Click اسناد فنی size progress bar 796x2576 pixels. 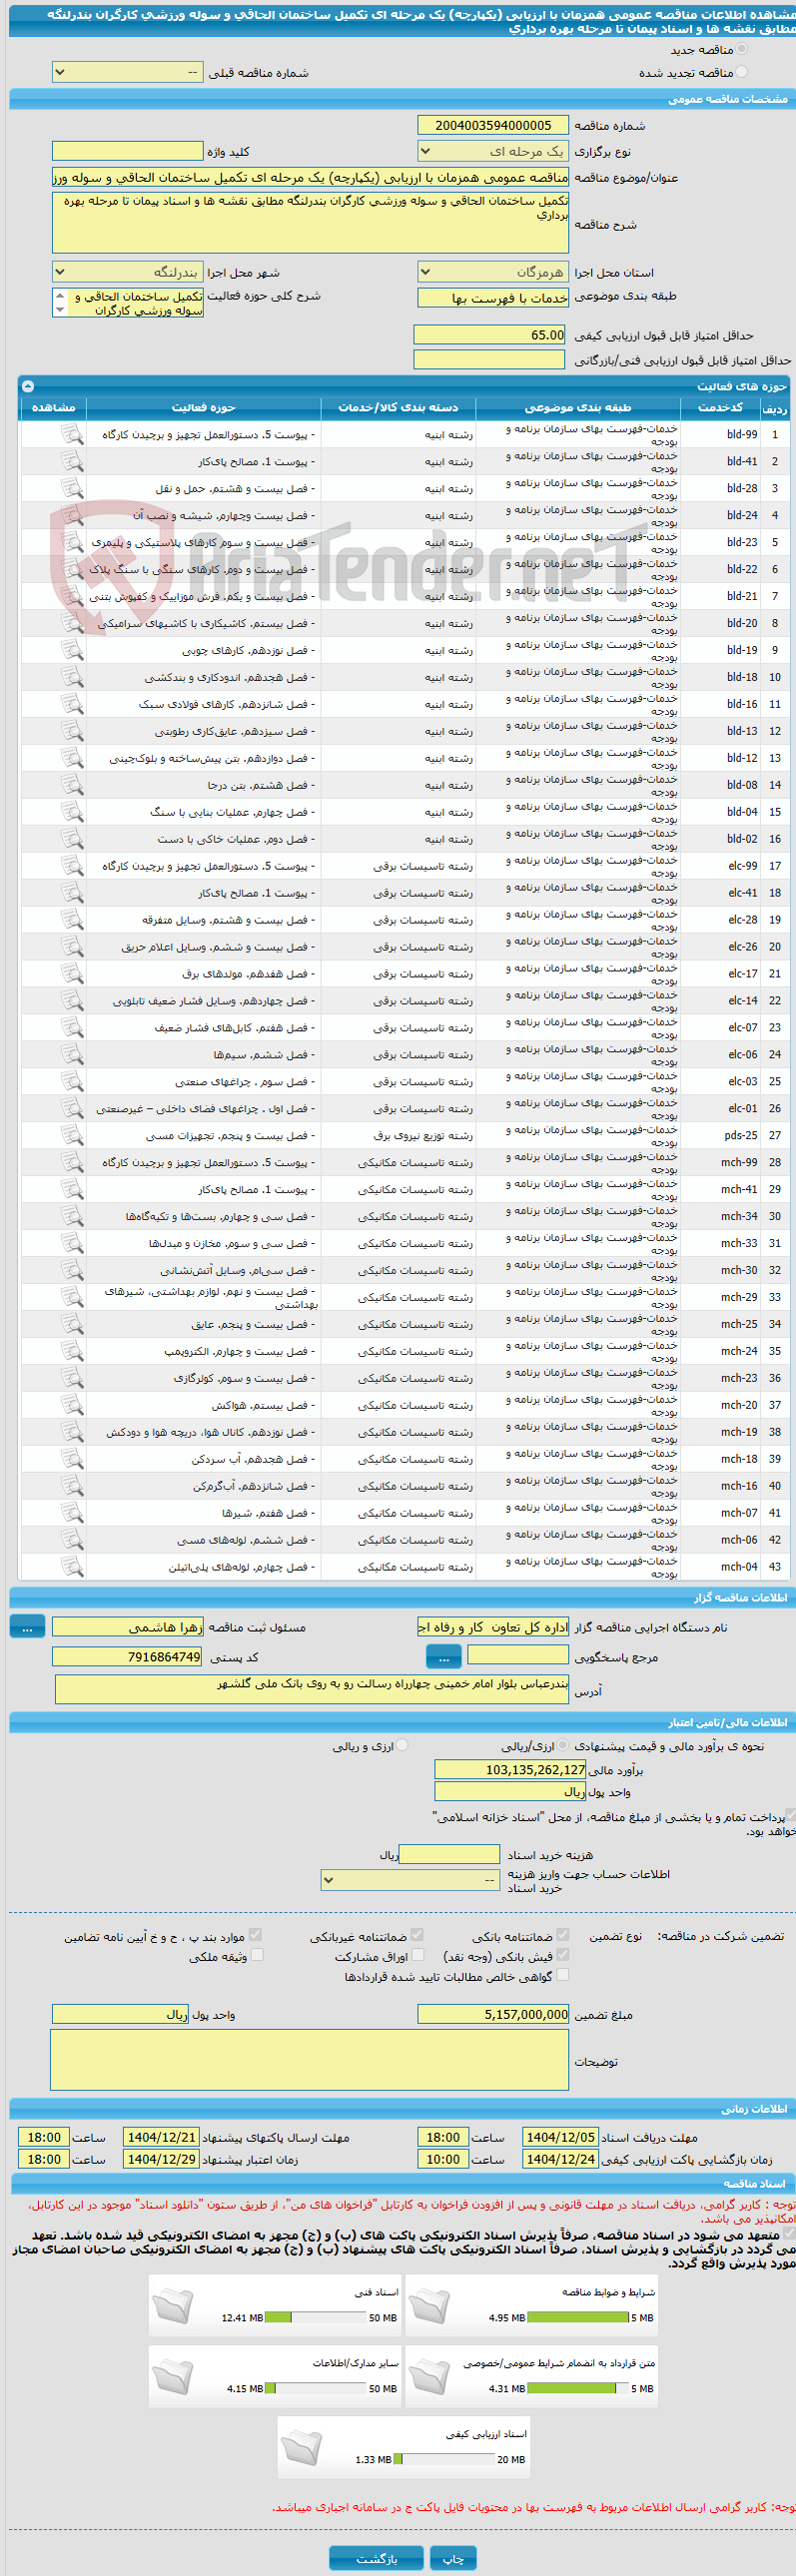tap(315, 2317)
